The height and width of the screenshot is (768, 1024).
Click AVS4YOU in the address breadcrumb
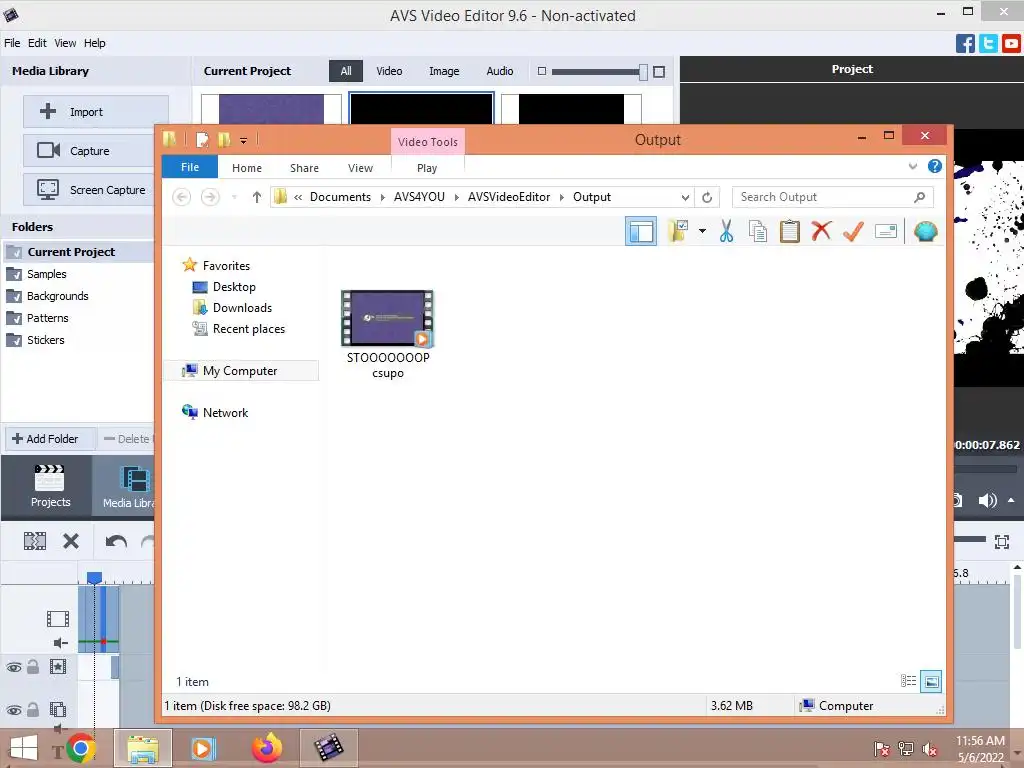pos(419,197)
